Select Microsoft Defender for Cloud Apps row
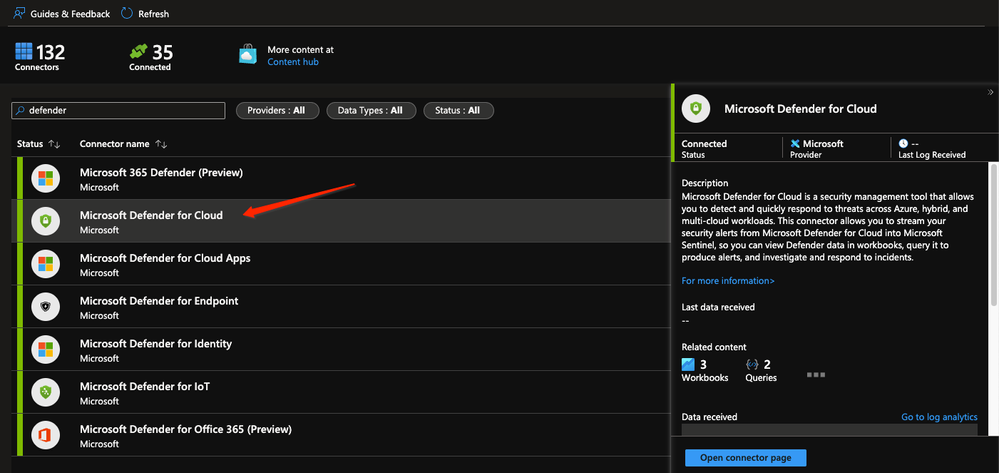 coord(341,263)
